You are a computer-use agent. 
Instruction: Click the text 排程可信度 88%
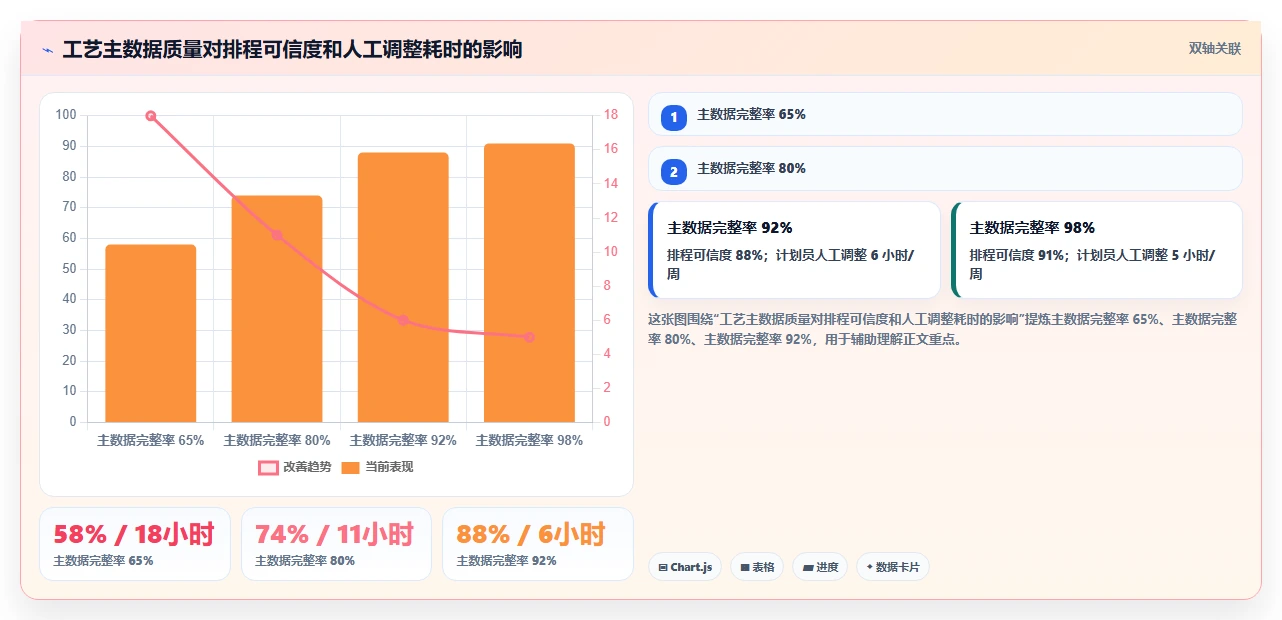pyautogui.click(x=715, y=255)
